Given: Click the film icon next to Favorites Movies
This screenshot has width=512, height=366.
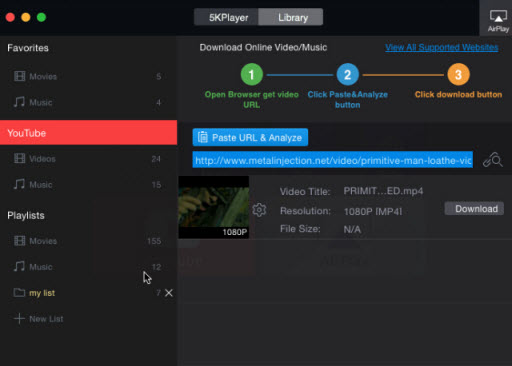Looking at the screenshot, I should click(x=19, y=76).
